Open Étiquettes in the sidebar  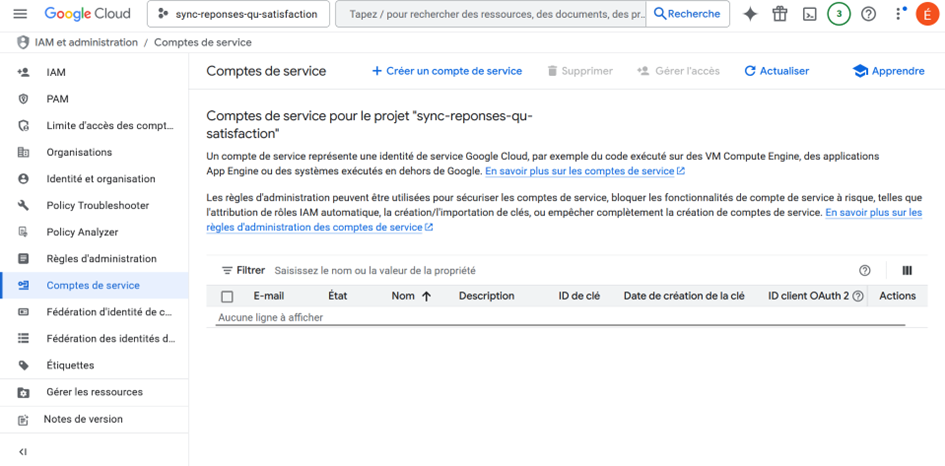94,365
